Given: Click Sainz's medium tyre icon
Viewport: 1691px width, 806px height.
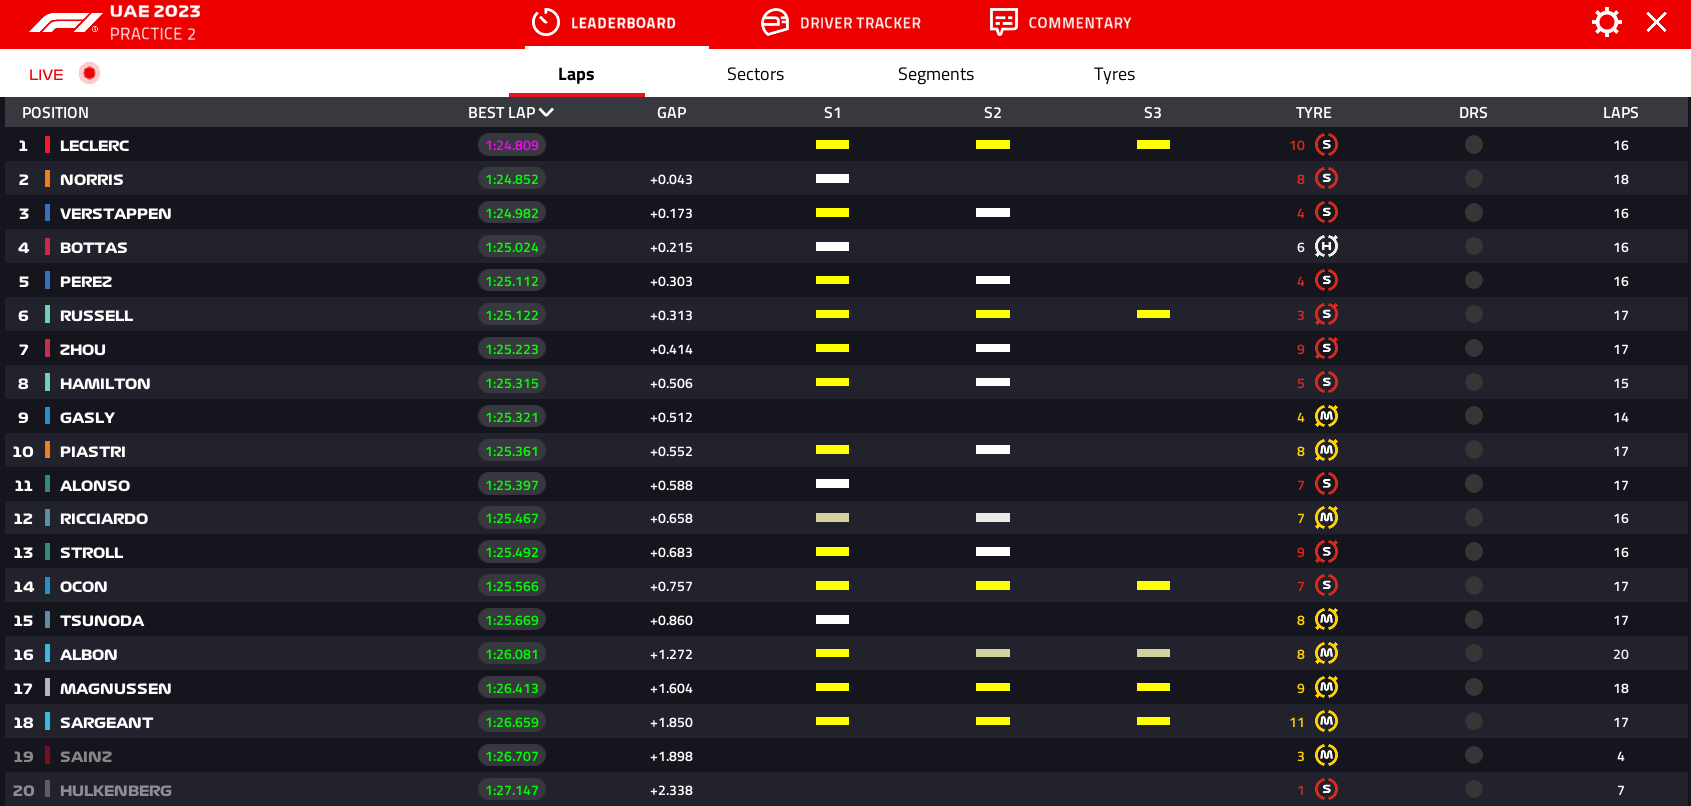Looking at the screenshot, I should click(1326, 756).
